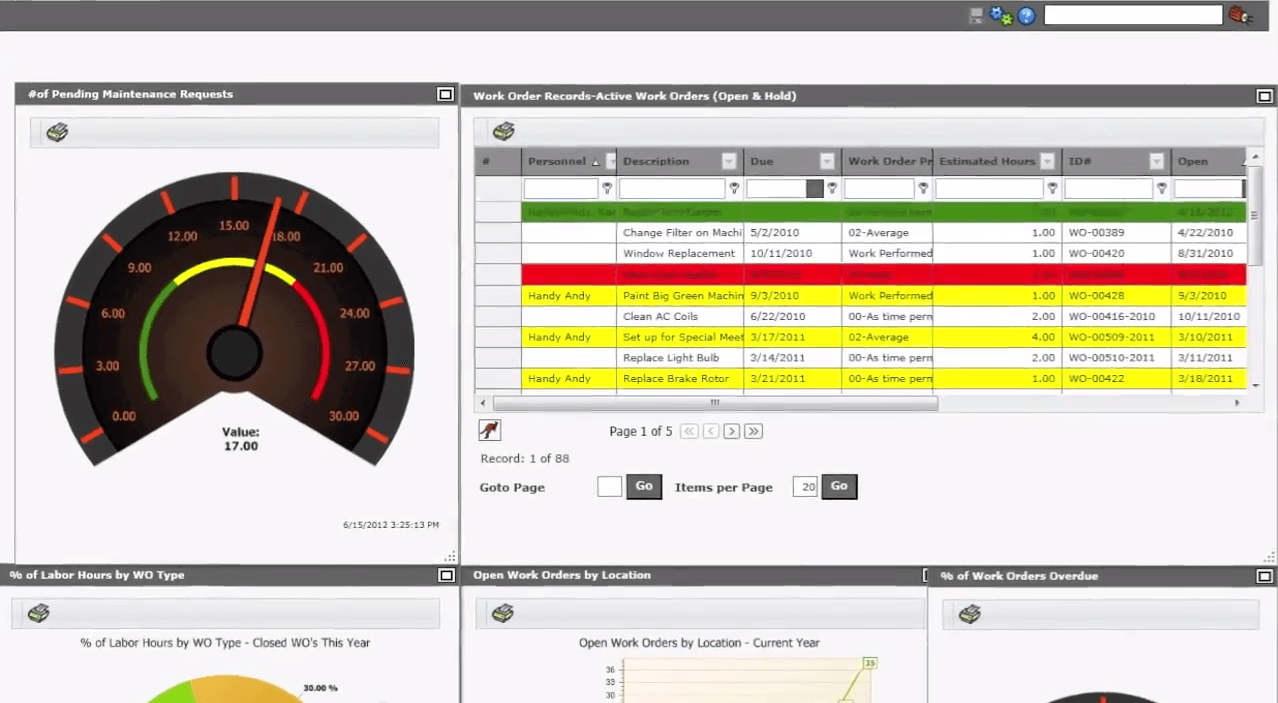Print the % of Labor Hours panel

point(38,613)
